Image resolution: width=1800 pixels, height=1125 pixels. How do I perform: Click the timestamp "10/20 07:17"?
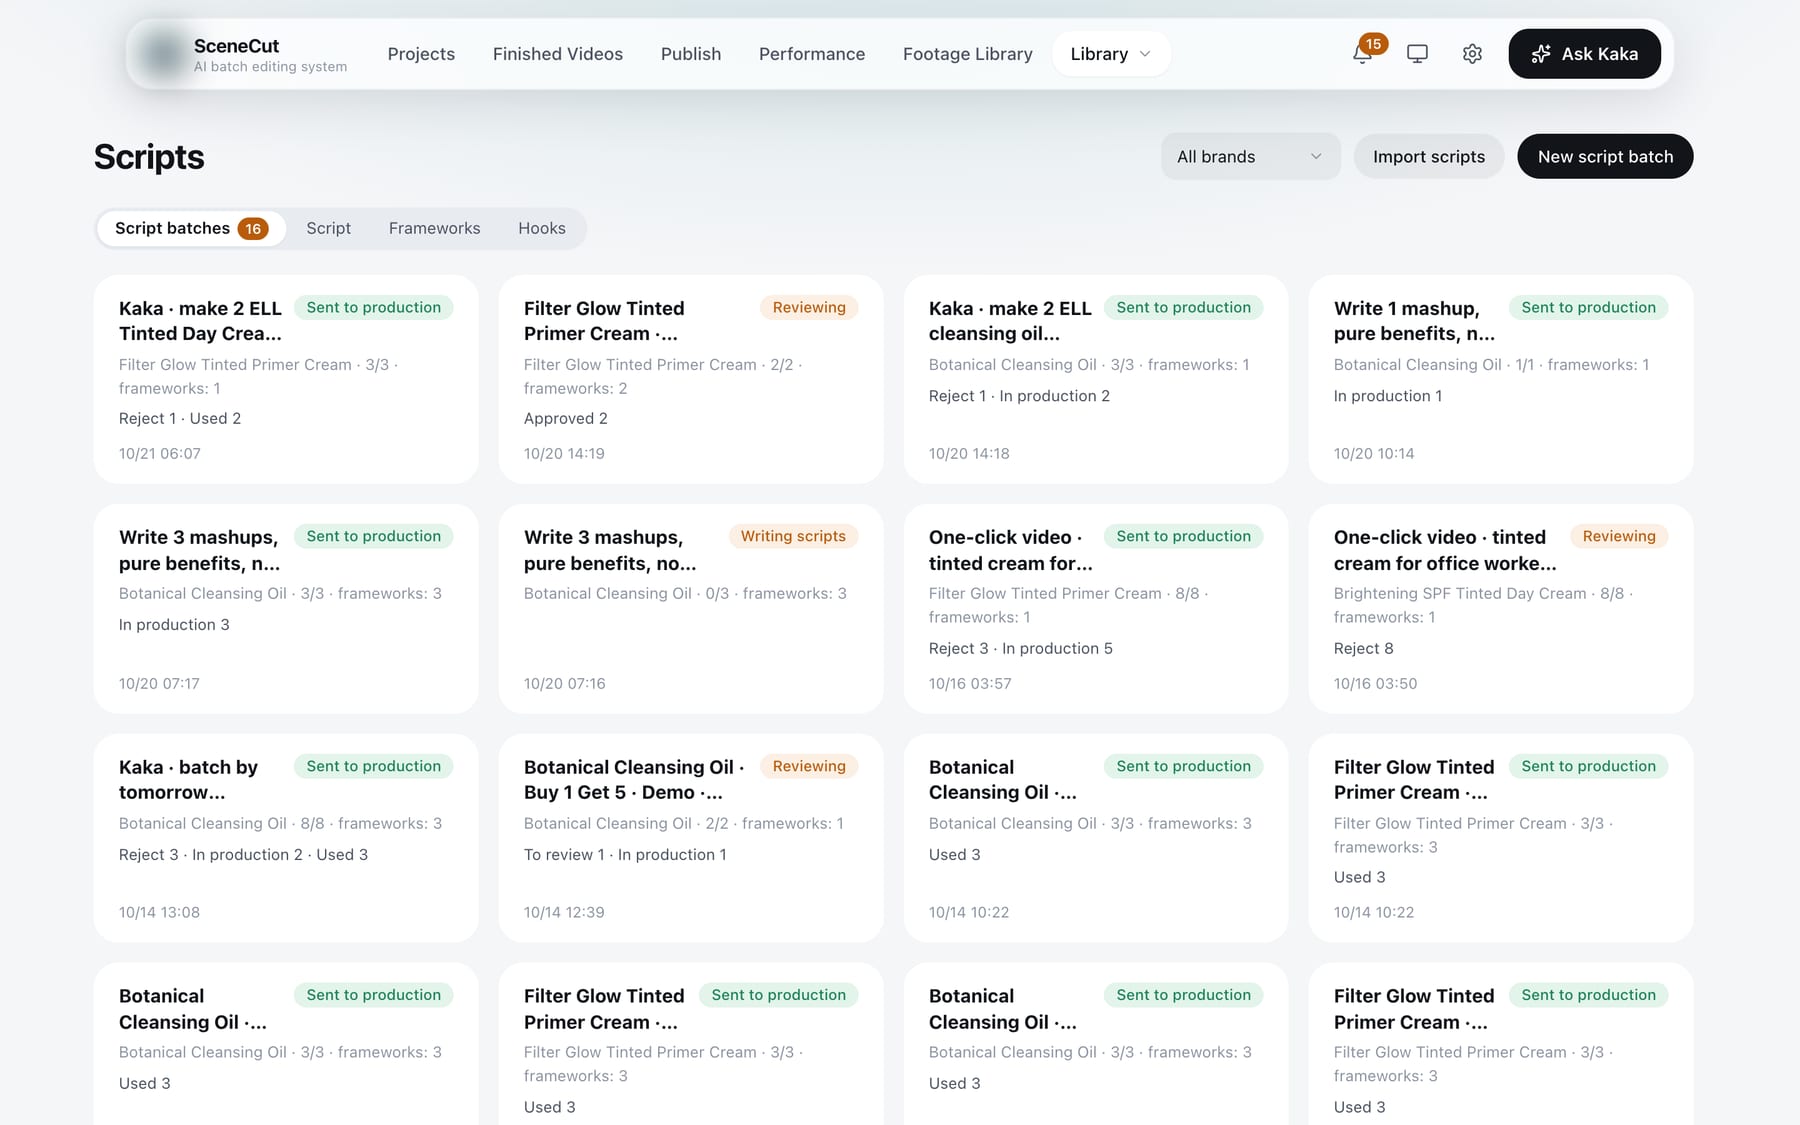click(159, 684)
